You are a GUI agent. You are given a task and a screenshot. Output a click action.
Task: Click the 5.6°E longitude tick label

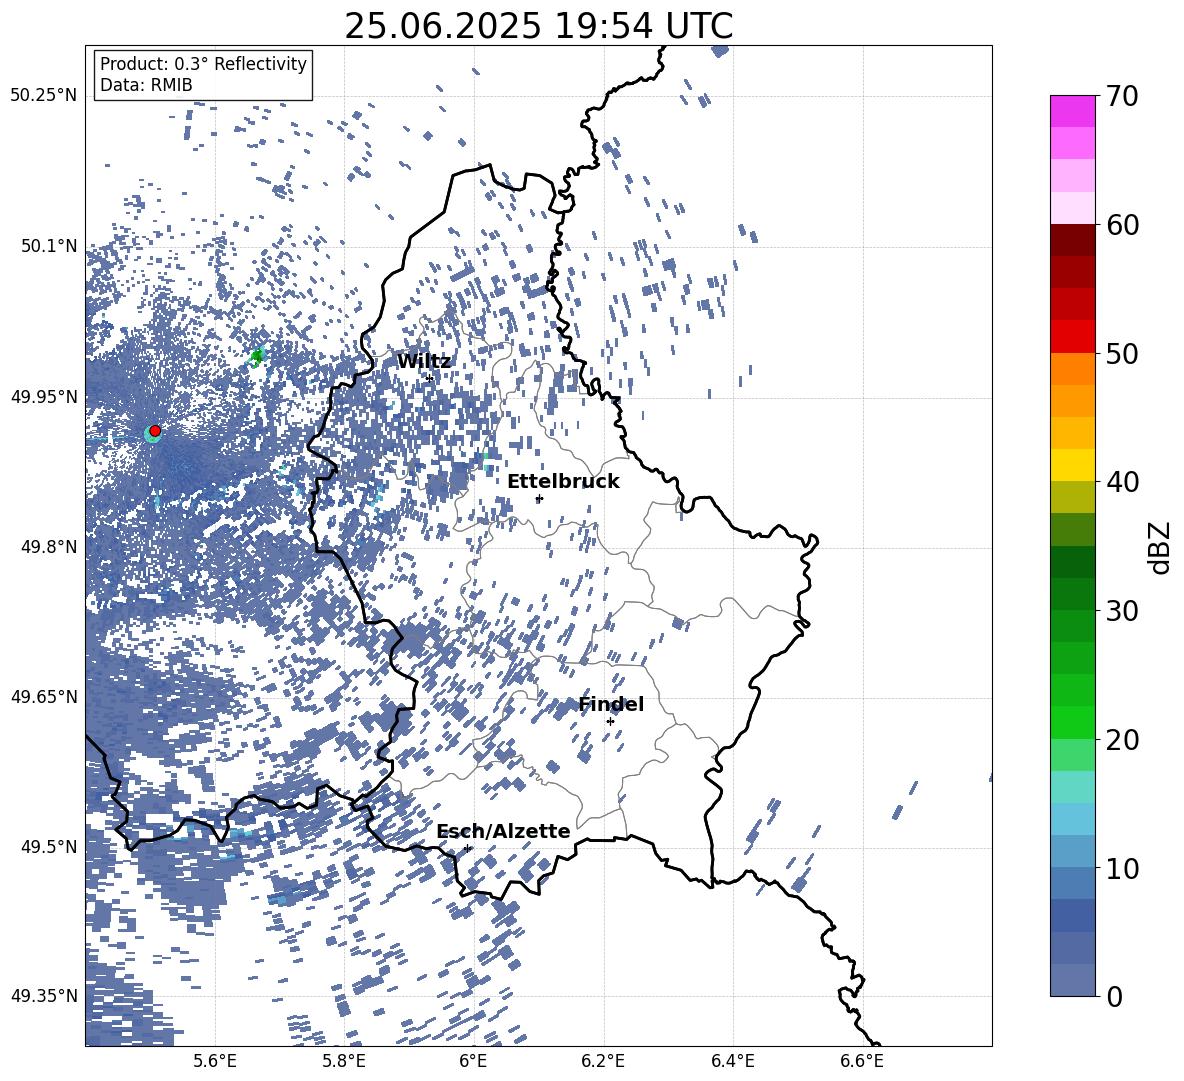pyautogui.click(x=215, y=1061)
